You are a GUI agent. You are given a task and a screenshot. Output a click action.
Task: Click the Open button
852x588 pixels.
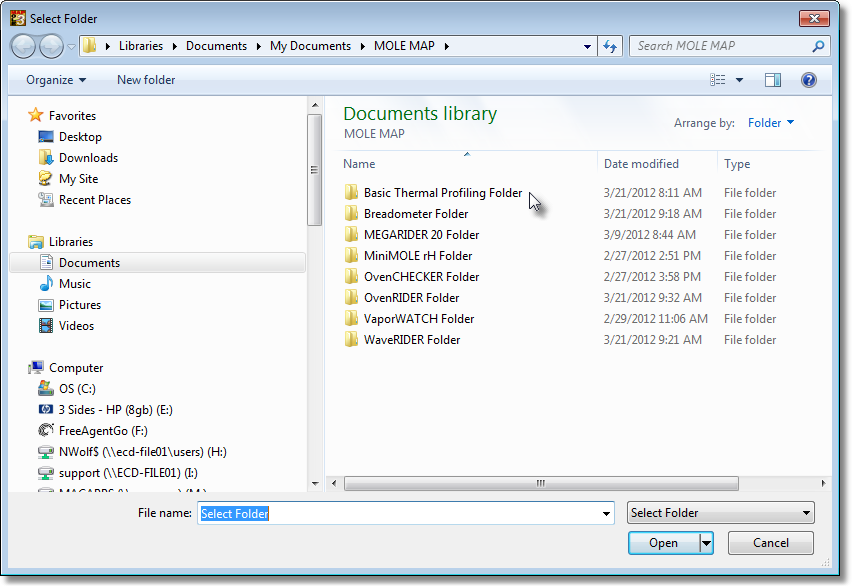tap(663, 543)
